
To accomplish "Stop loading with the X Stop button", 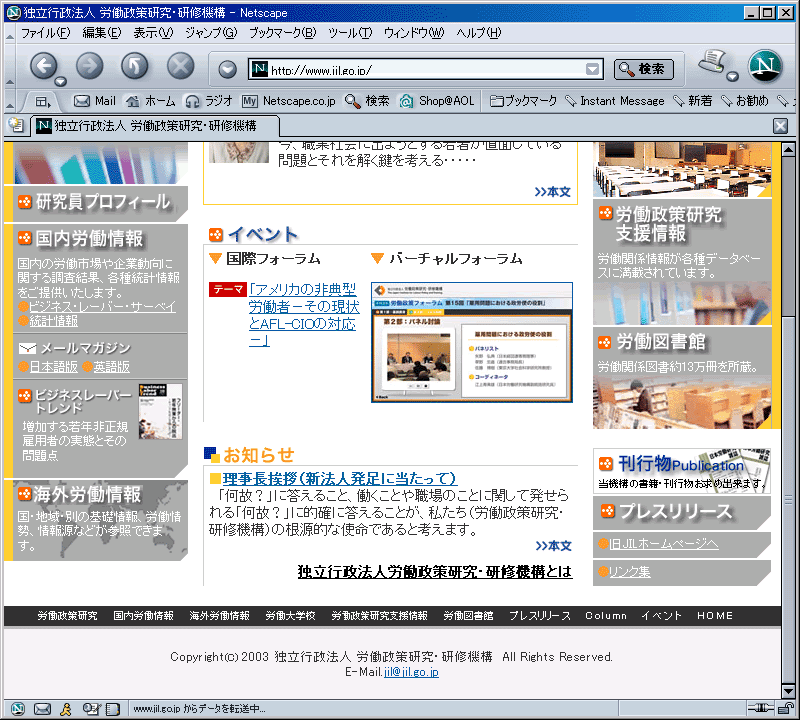I will click(x=181, y=66).
